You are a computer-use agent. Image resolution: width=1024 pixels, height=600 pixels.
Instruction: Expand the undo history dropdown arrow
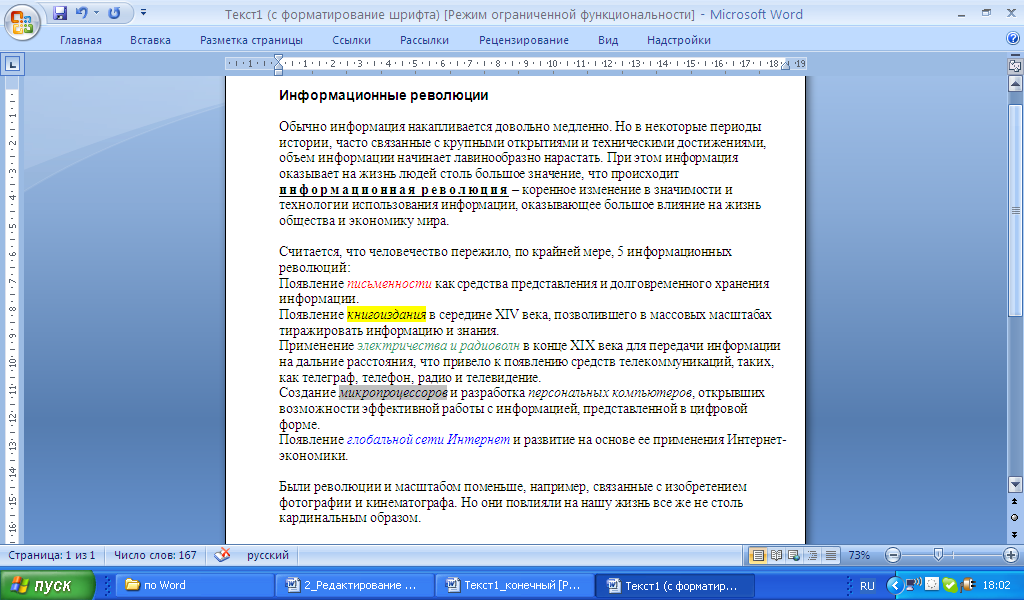coord(97,13)
